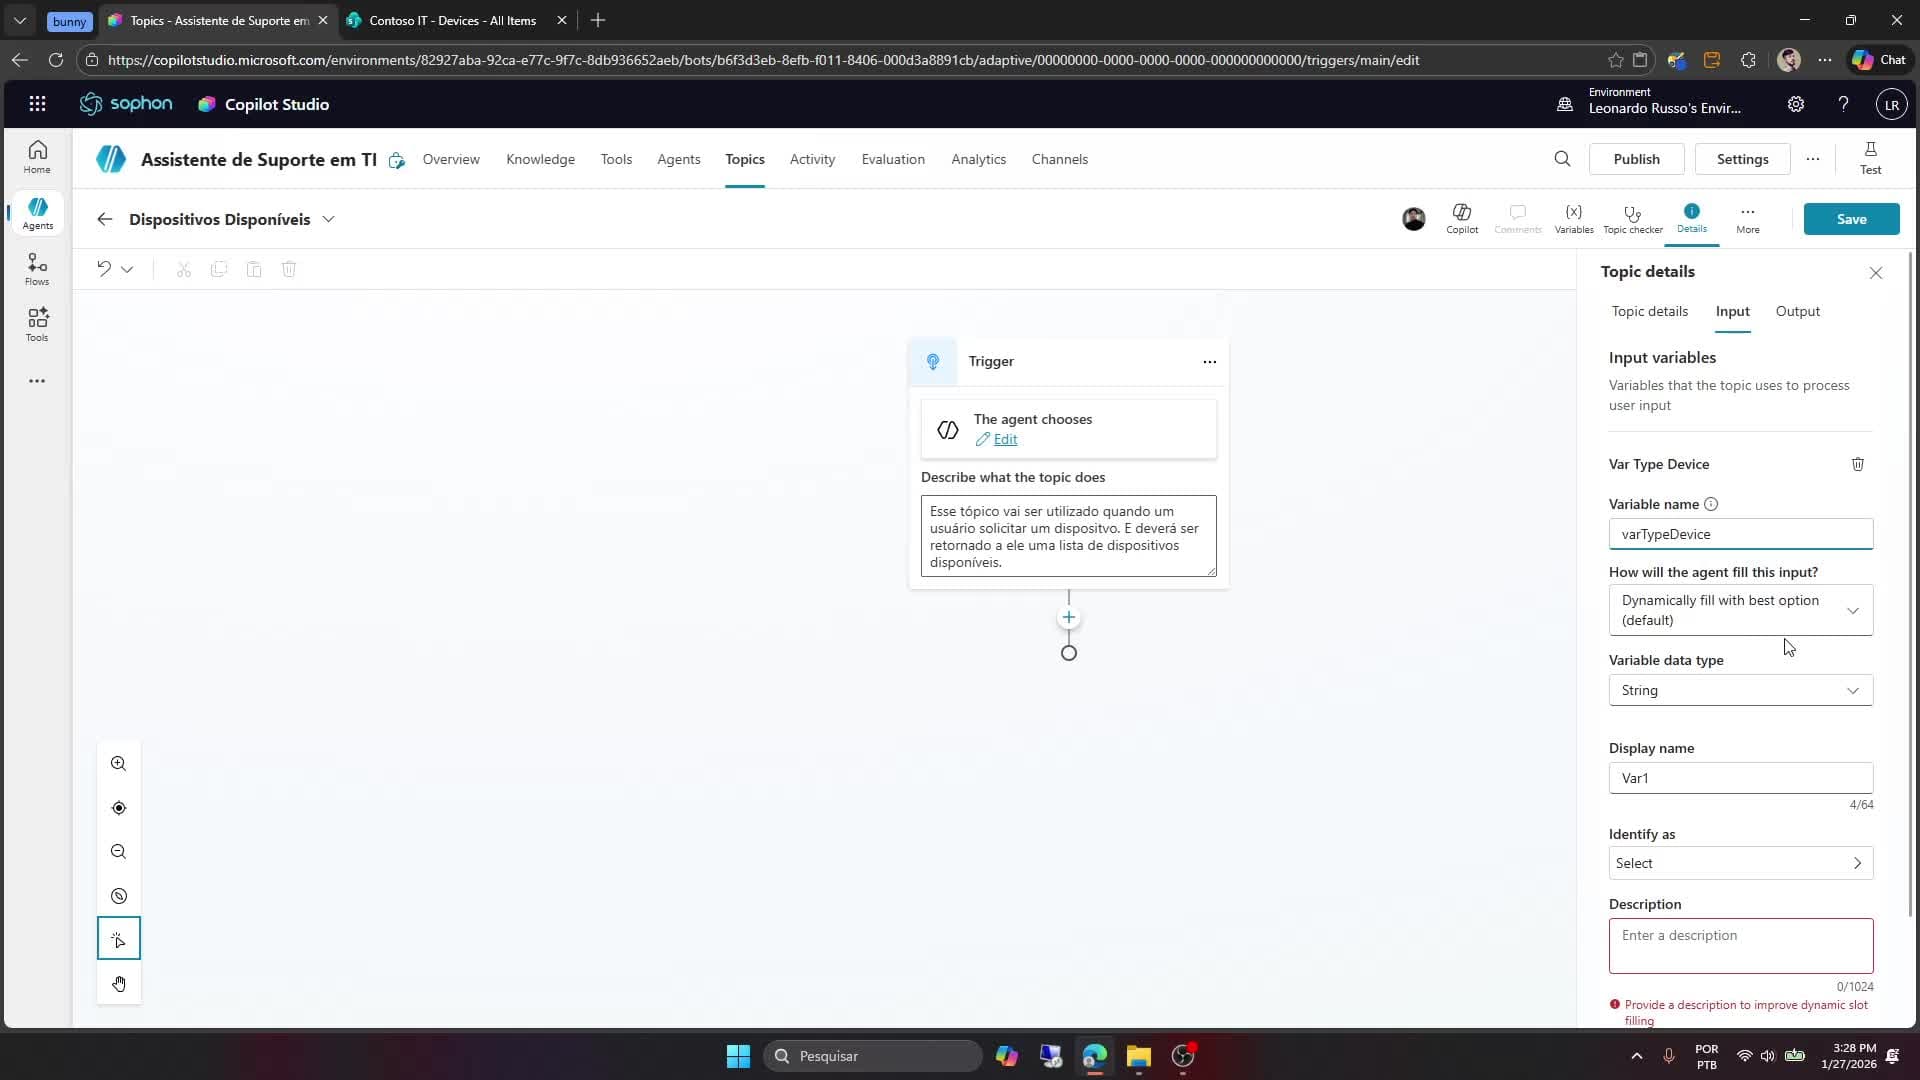
Task: Zoom in on the topic canvas
Action: coord(118,763)
